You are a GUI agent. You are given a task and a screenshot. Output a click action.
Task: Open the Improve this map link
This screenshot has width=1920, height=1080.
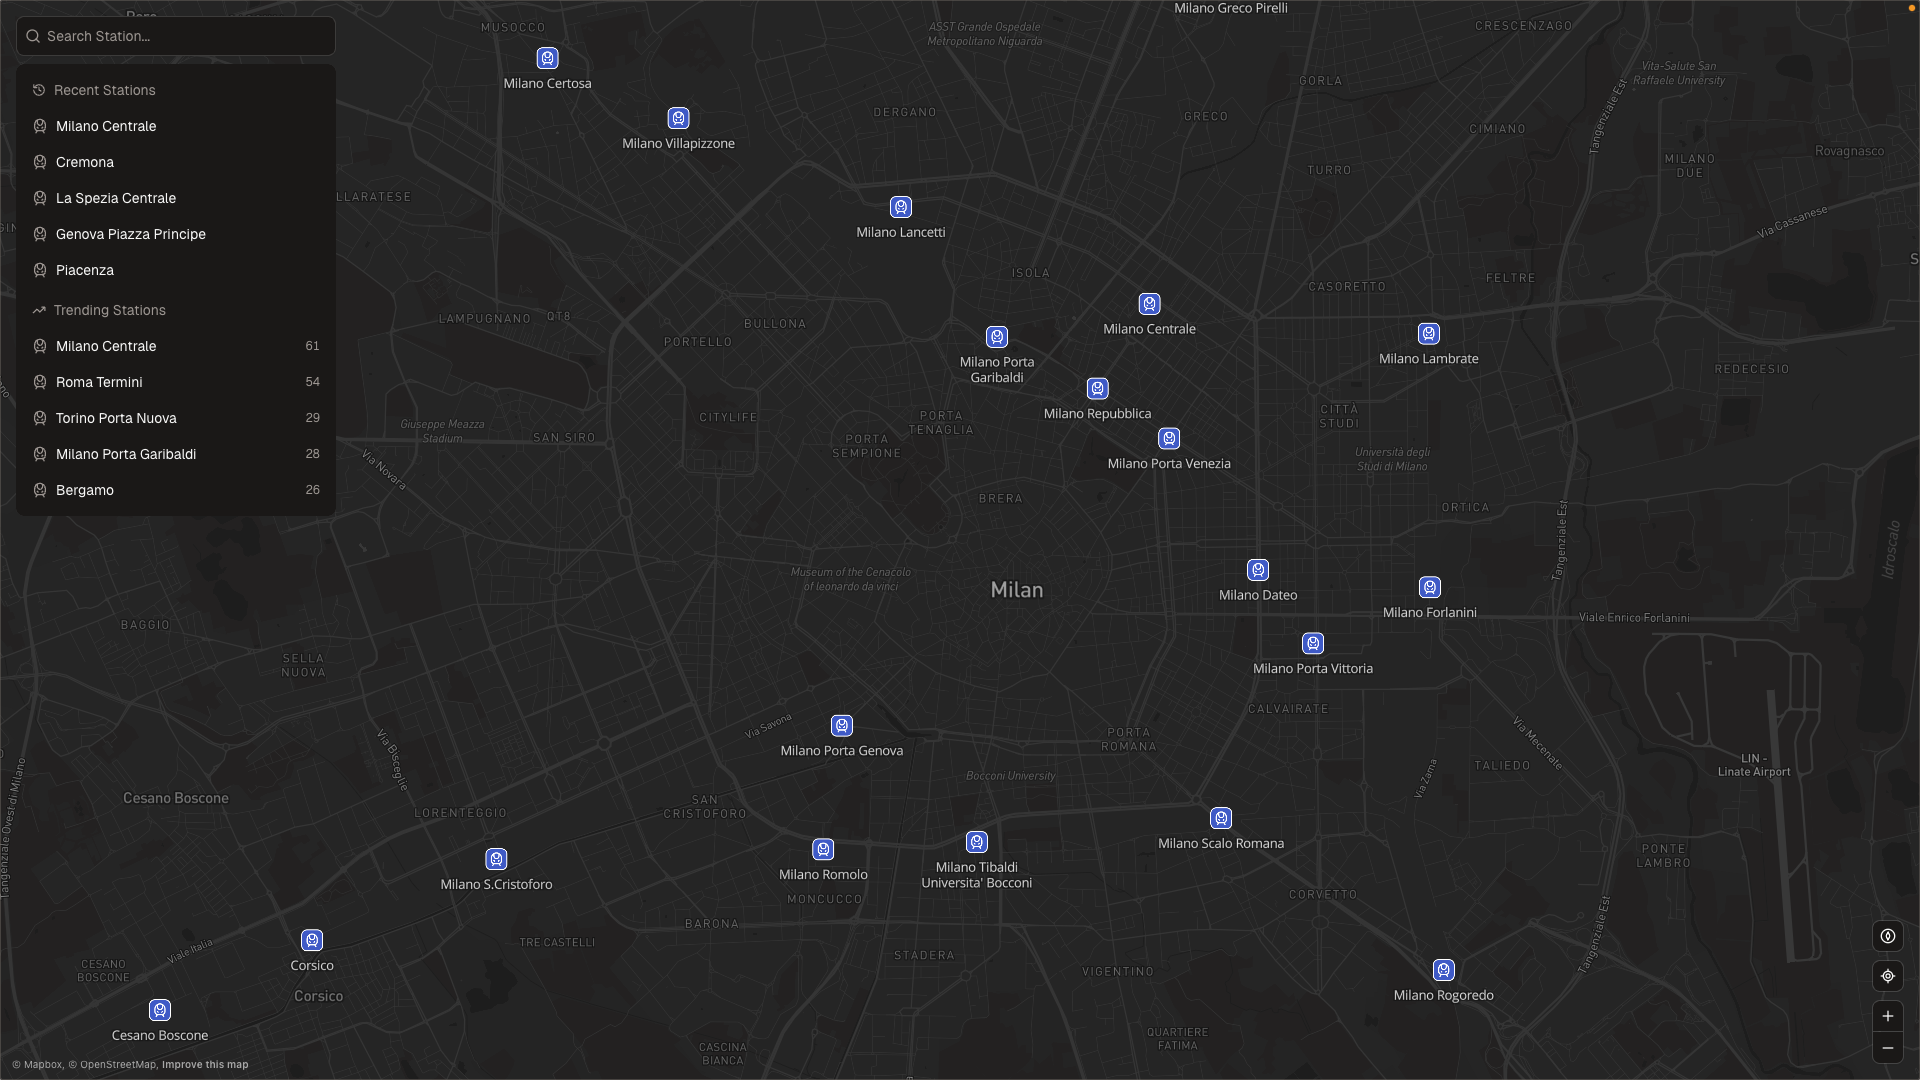[205, 1064]
